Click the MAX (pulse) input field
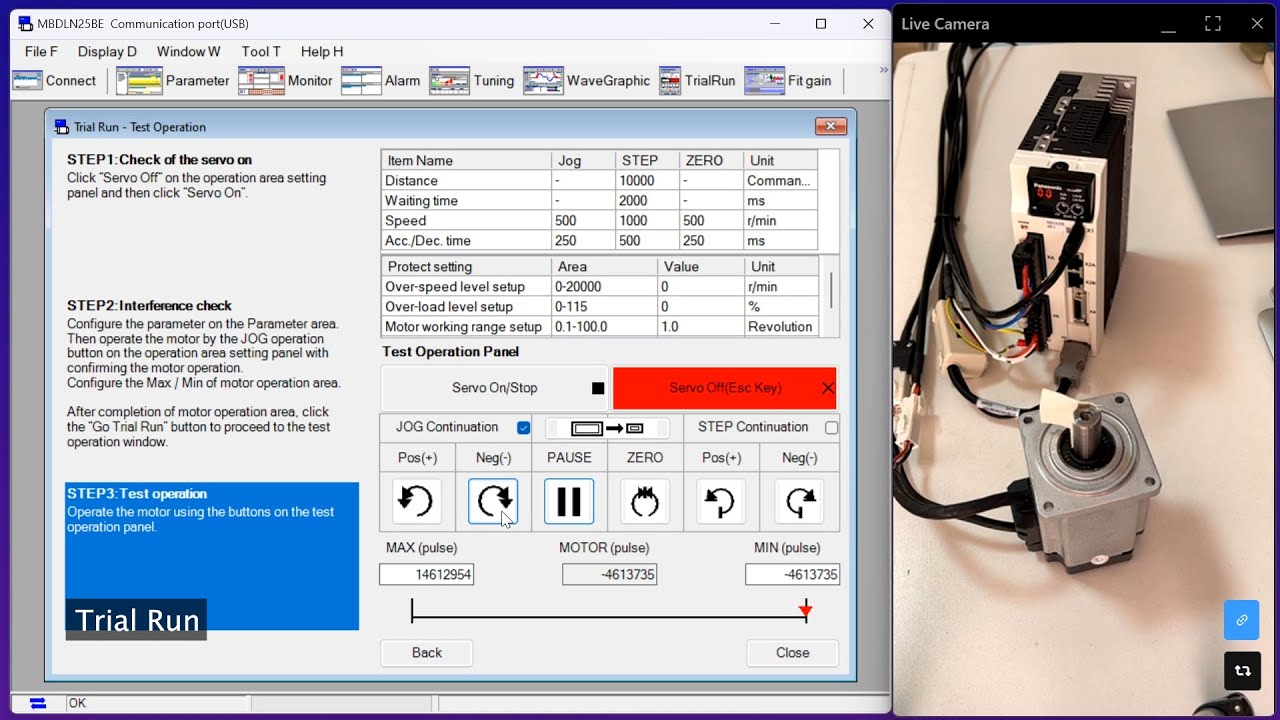Screen dimensions: 1280x720 (426, 574)
